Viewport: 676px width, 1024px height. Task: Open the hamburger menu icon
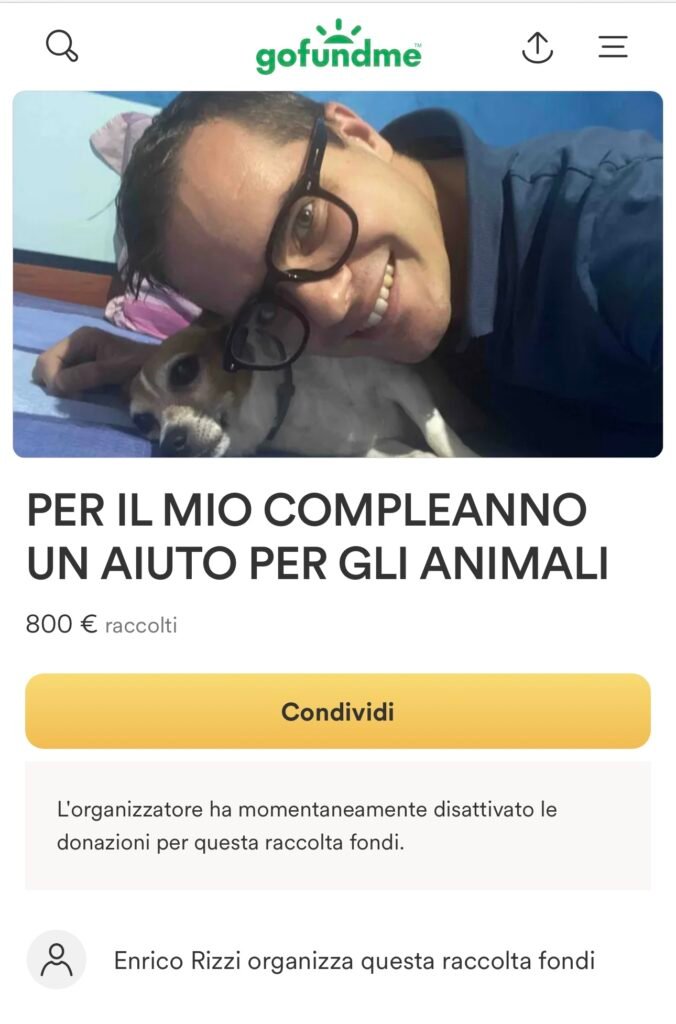[613, 47]
